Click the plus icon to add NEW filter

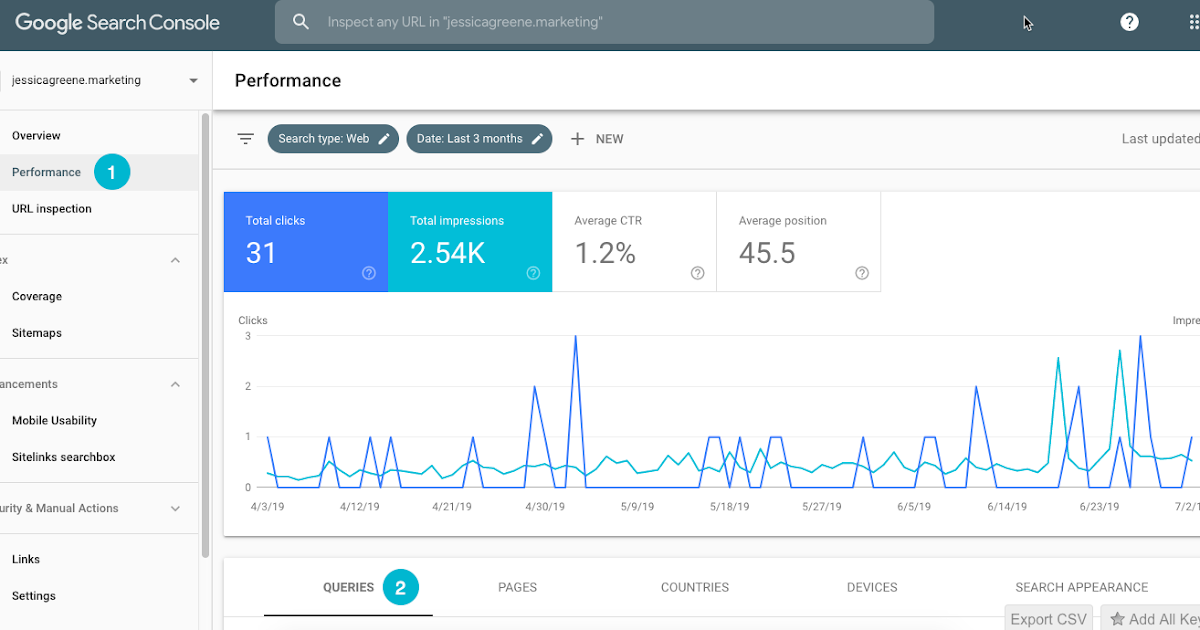[x=577, y=139]
